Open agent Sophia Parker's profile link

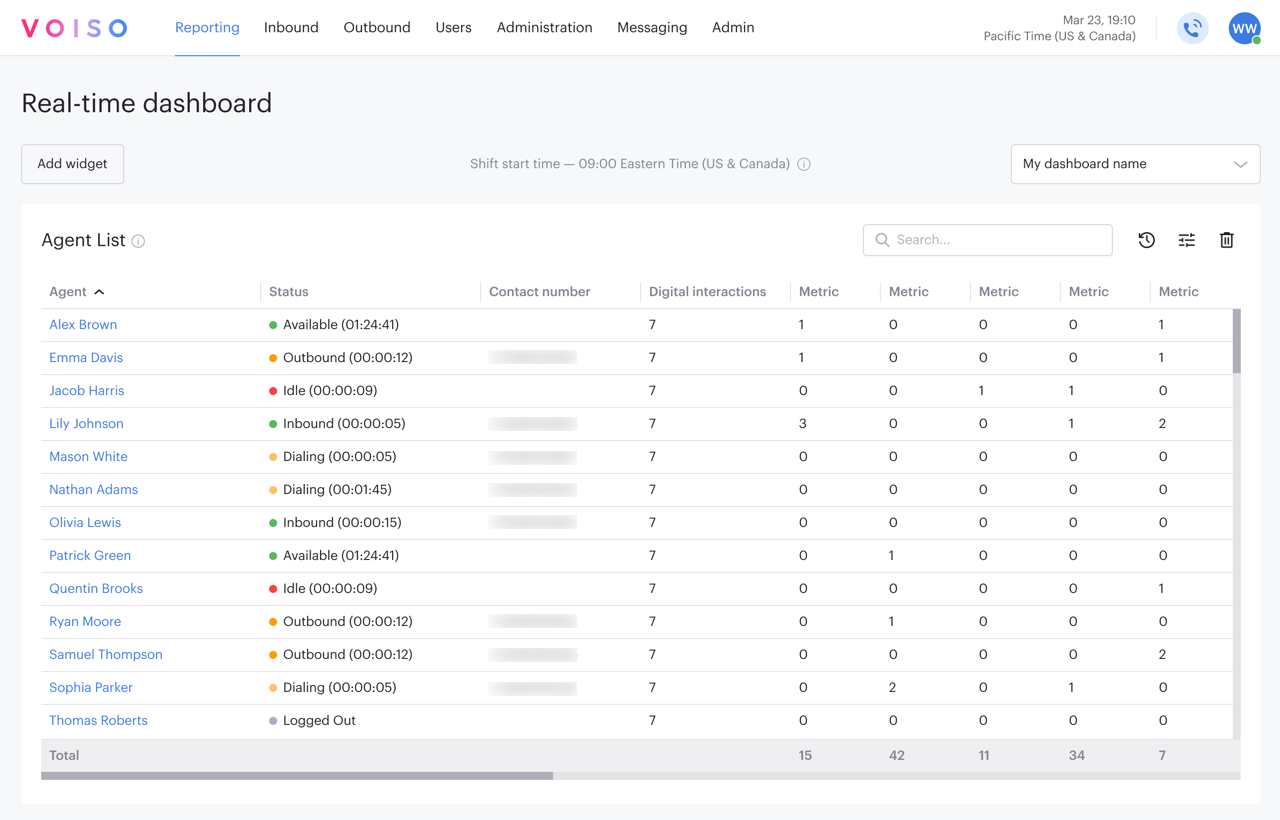pyautogui.click(x=90, y=687)
